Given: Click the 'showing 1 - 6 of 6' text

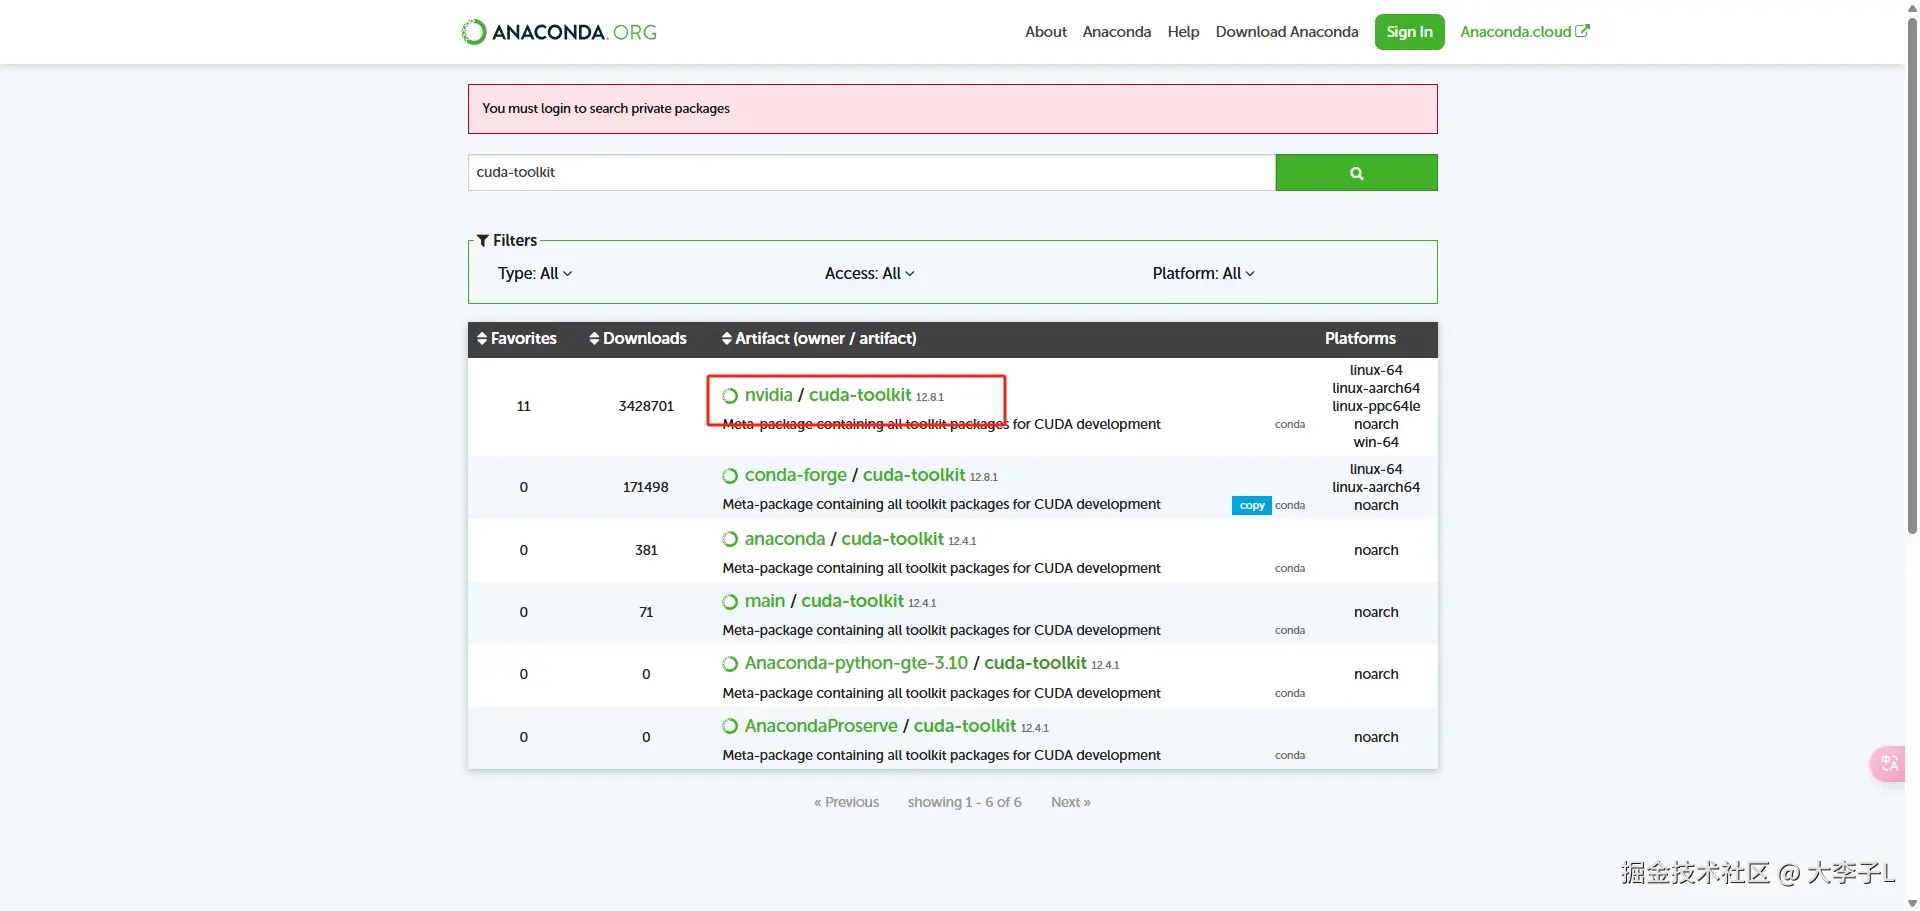Looking at the screenshot, I should click(x=965, y=802).
